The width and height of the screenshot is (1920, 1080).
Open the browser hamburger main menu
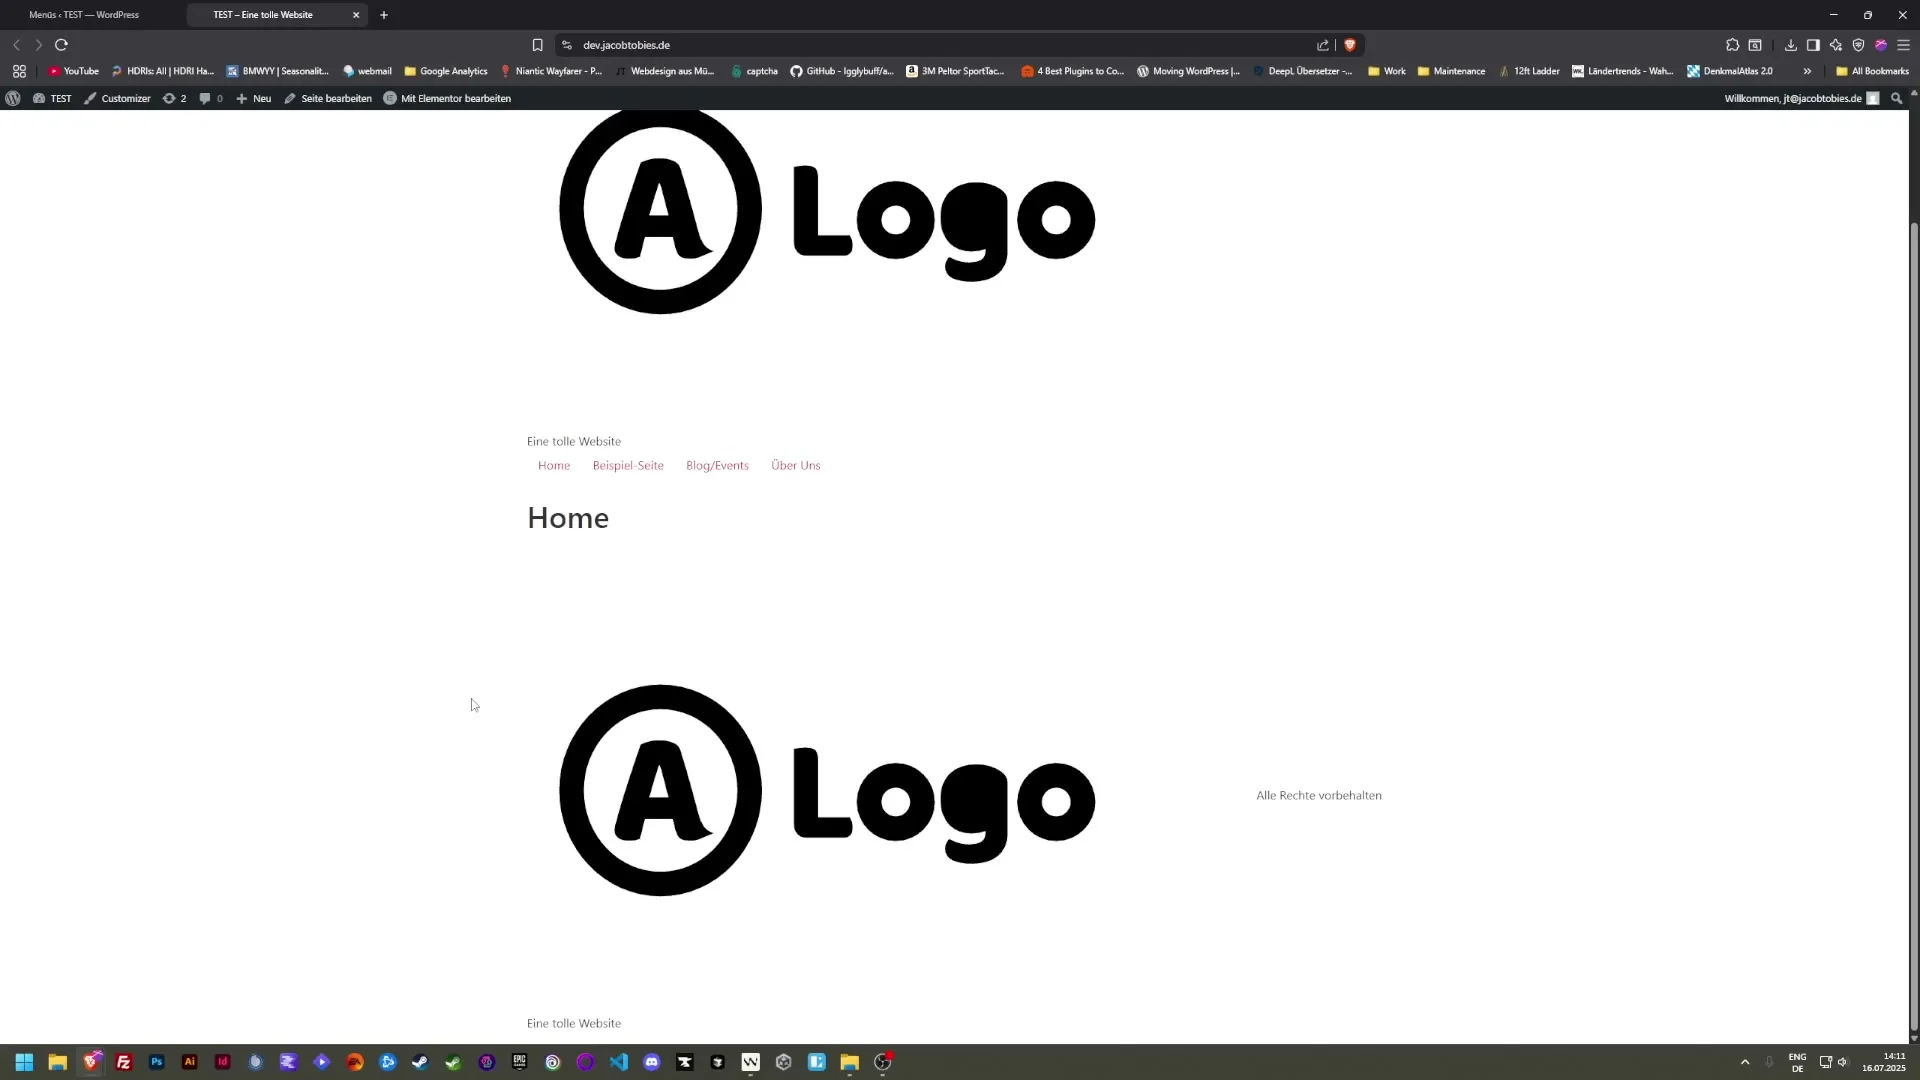pos(1903,45)
